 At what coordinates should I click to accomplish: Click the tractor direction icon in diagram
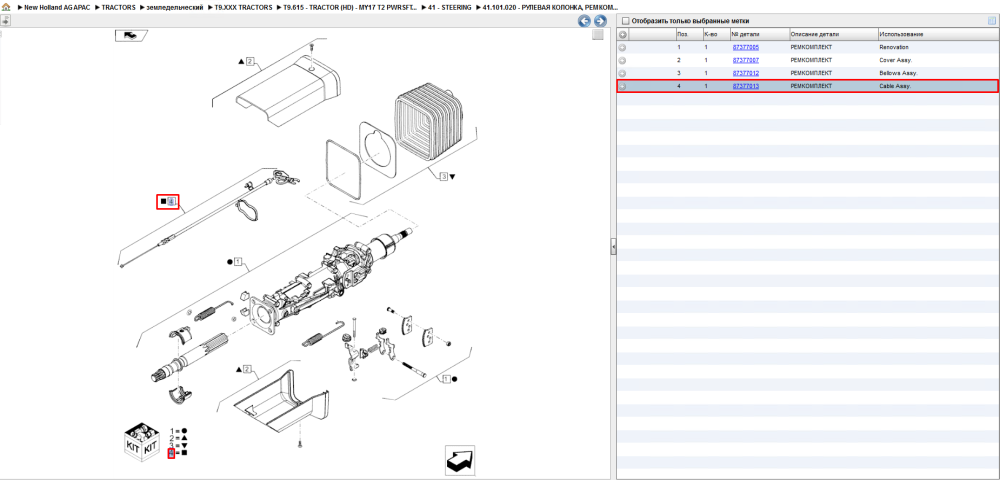(x=131, y=36)
